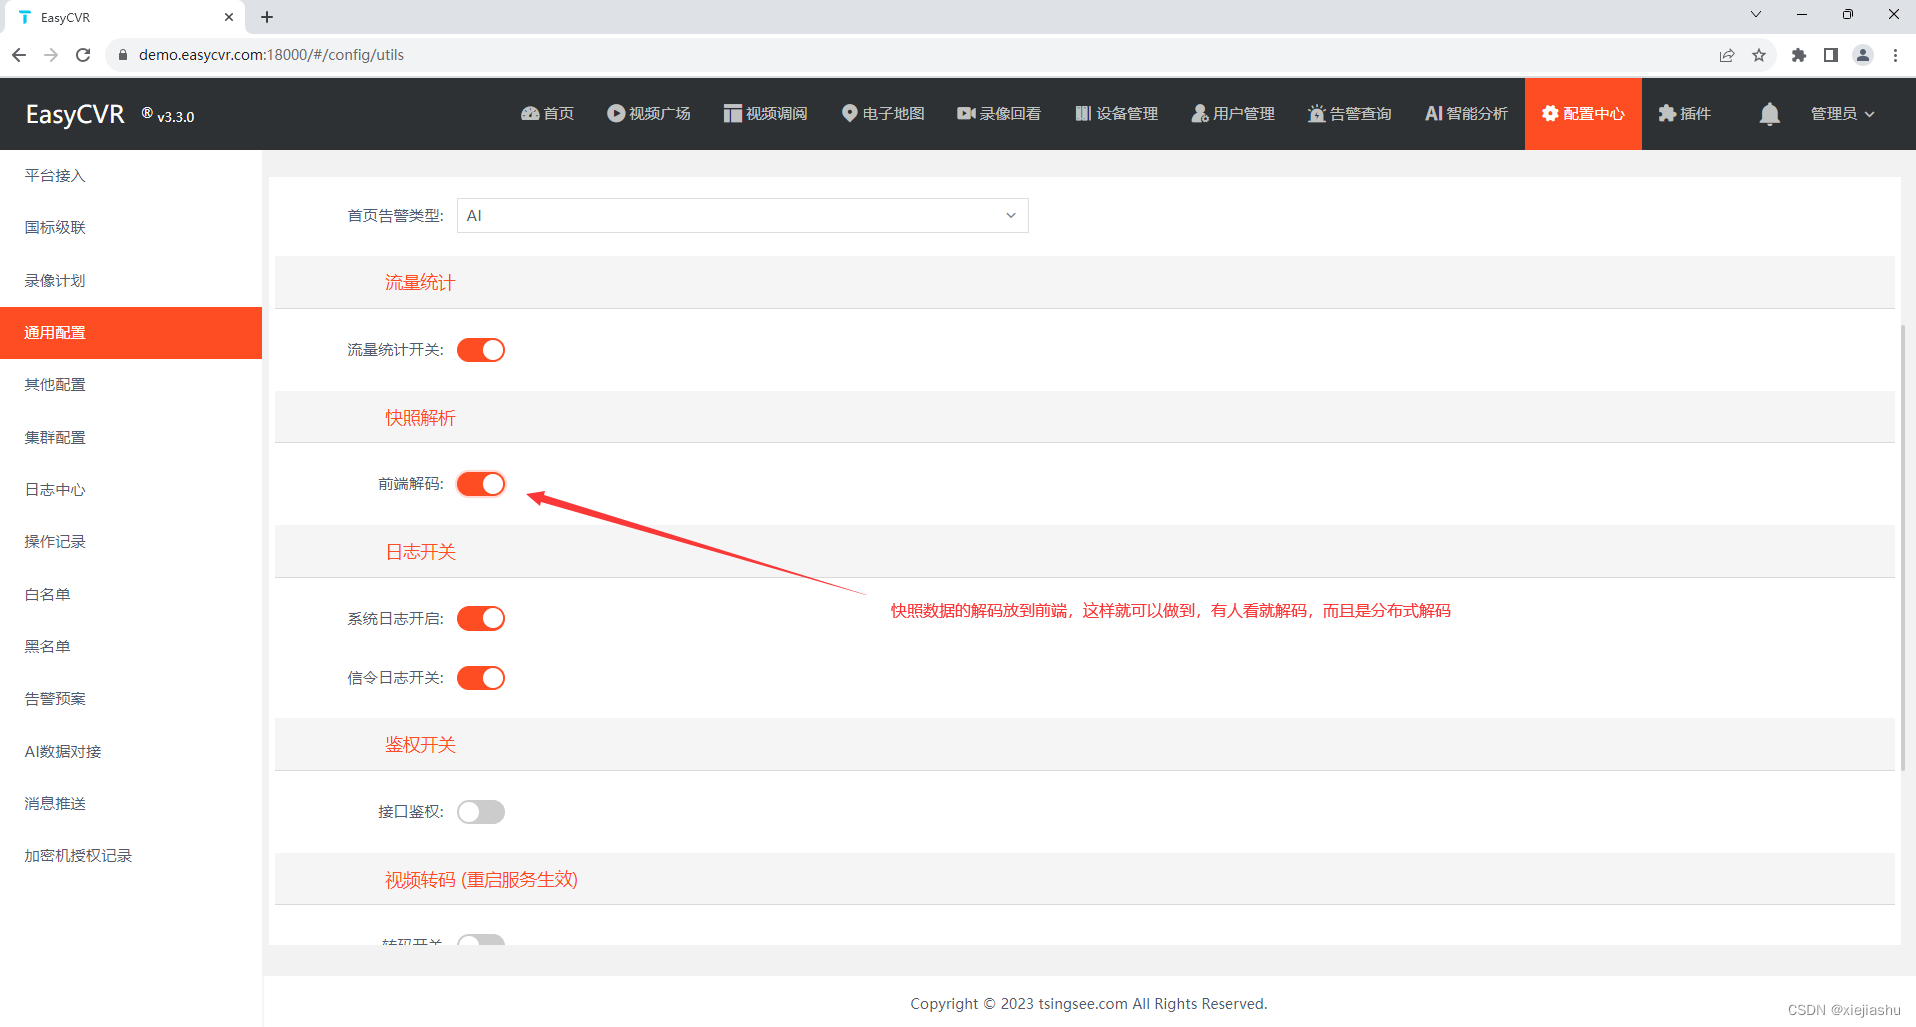Open 告警查询 alarm query page
The width and height of the screenshot is (1916, 1027).
coord(1349,114)
